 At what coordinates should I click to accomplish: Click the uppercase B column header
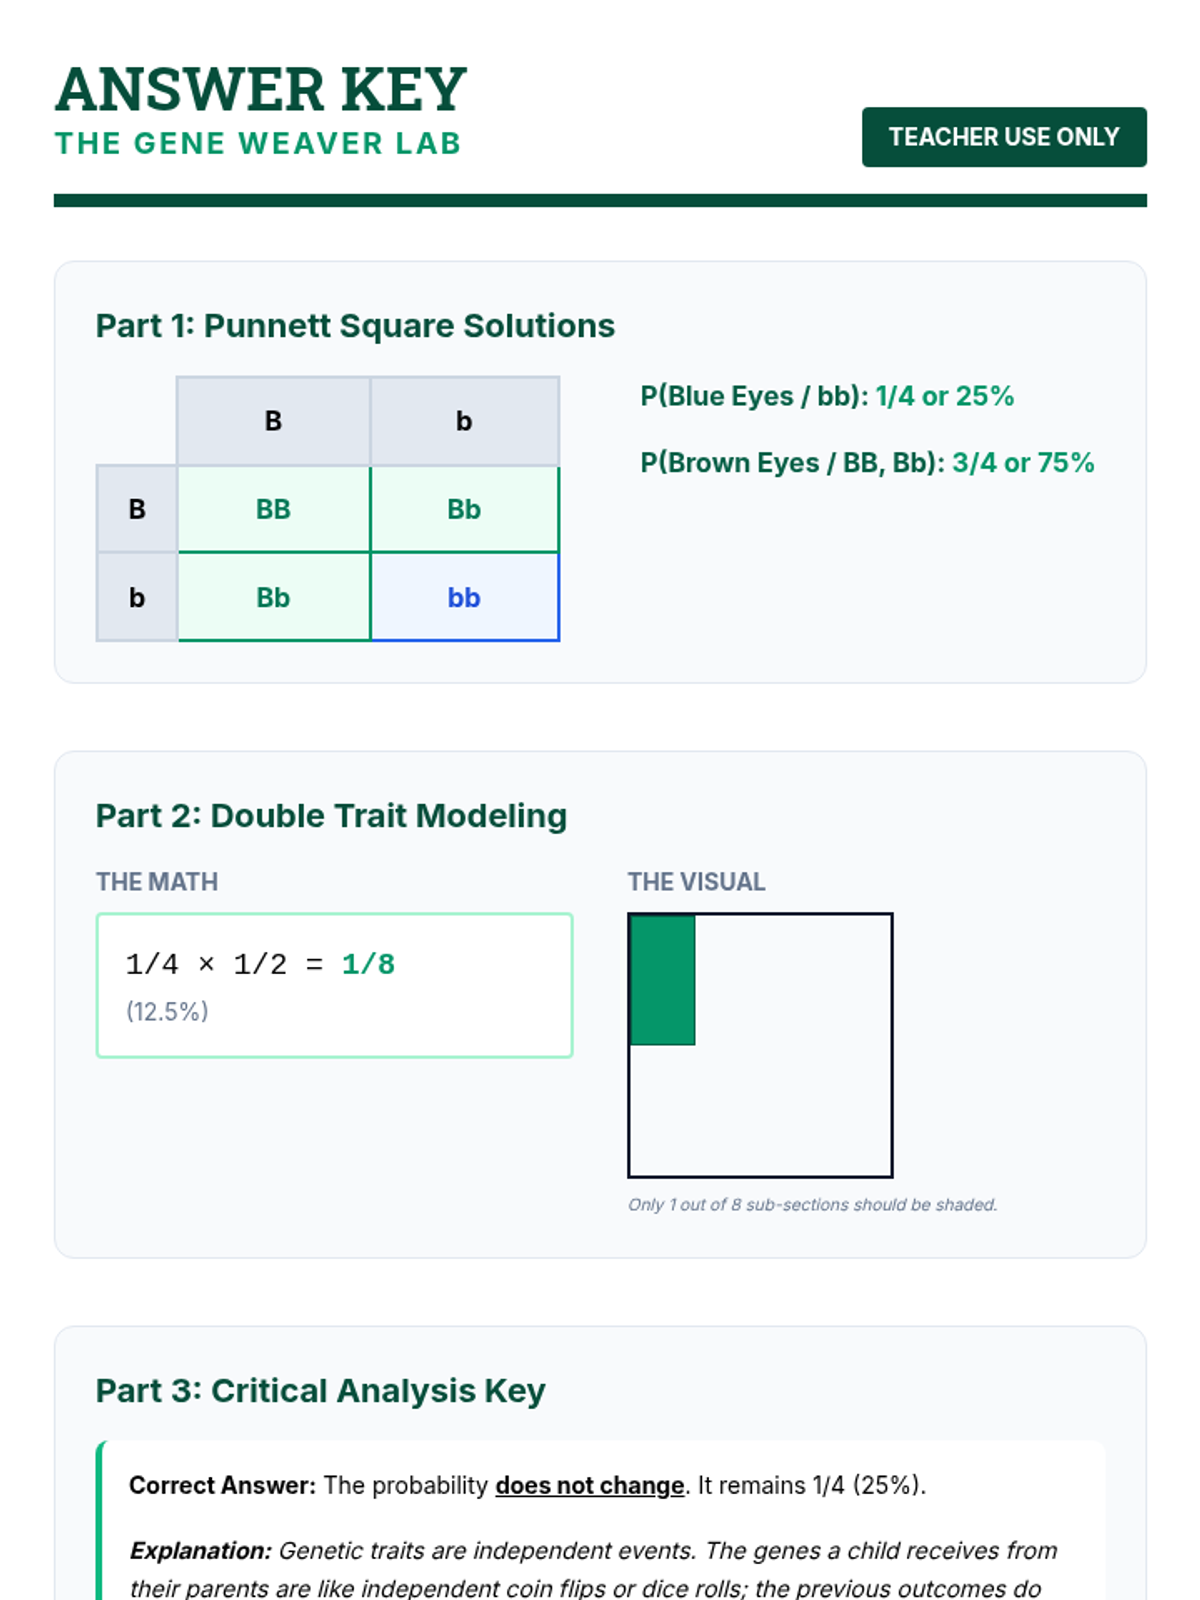click(x=273, y=421)
